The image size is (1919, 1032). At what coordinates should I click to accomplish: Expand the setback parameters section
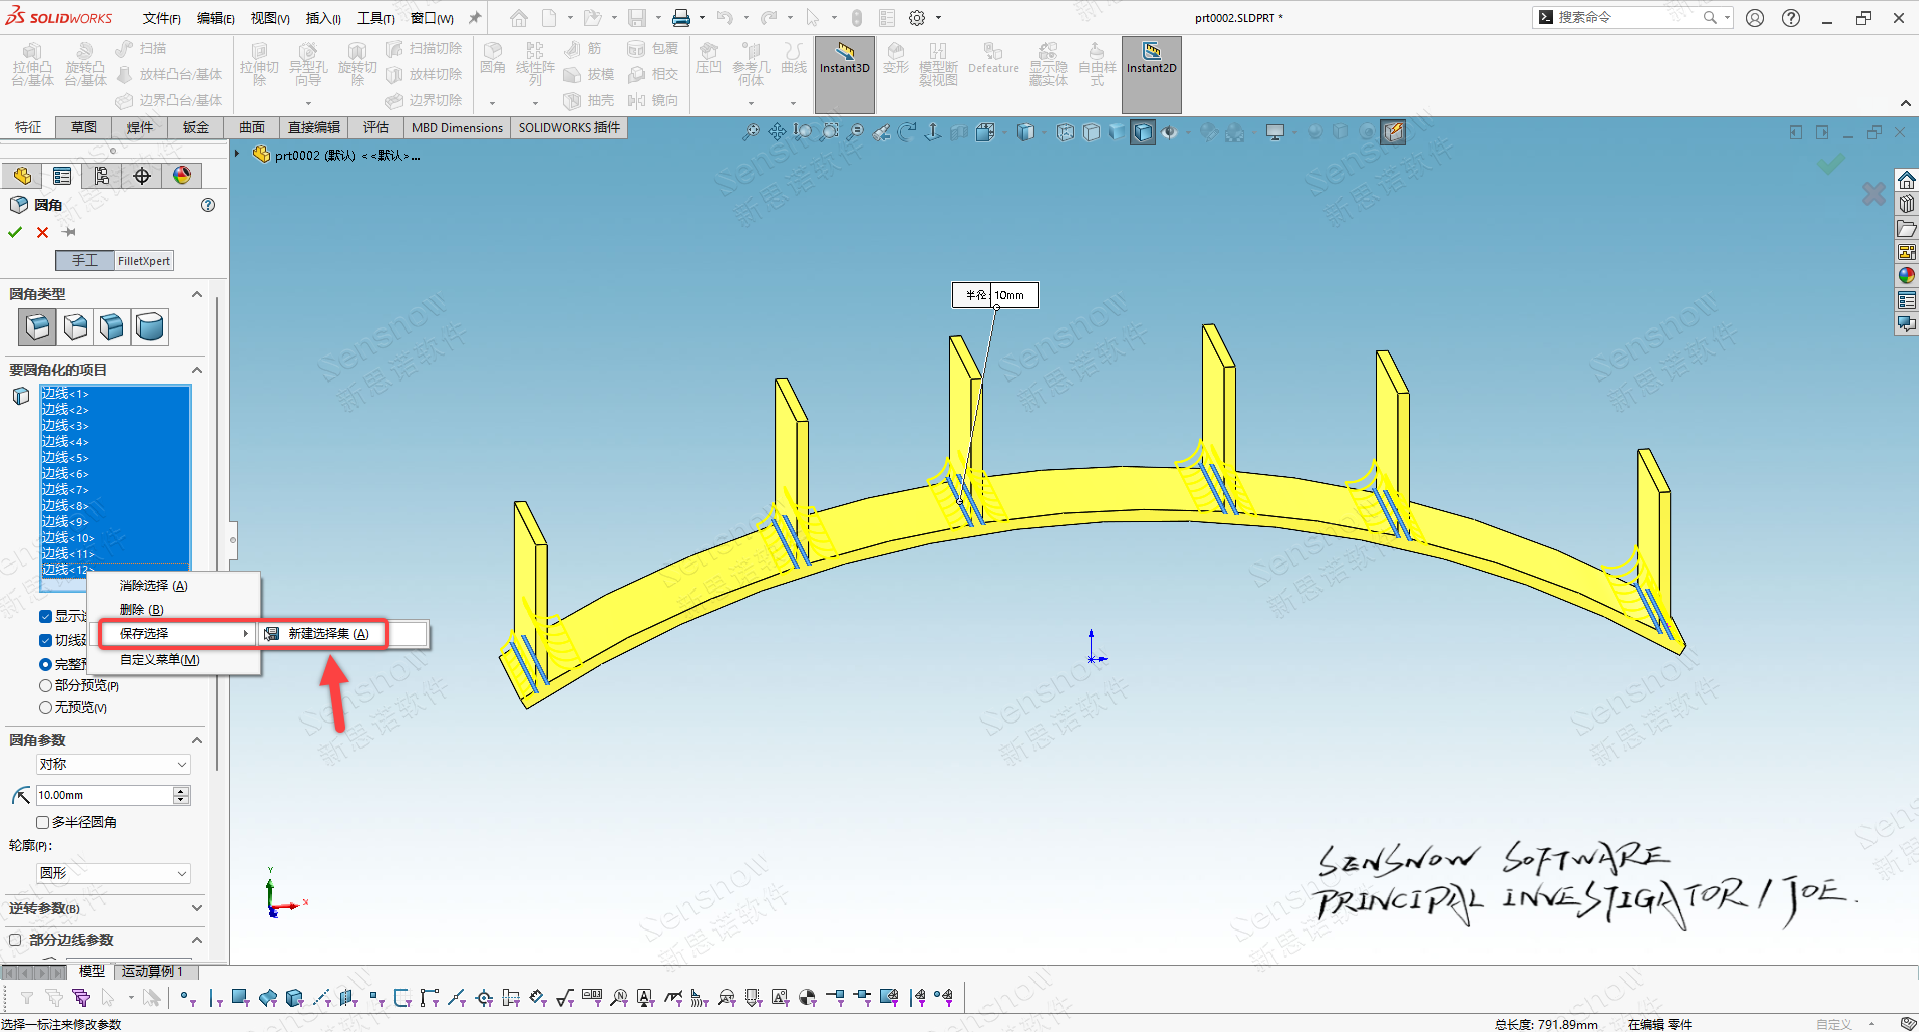(x=196, y=908)
